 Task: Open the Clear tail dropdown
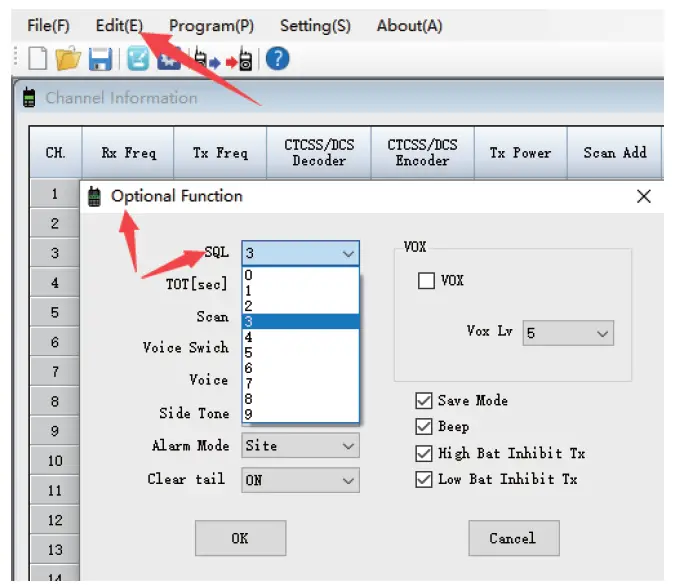(300, 480)
